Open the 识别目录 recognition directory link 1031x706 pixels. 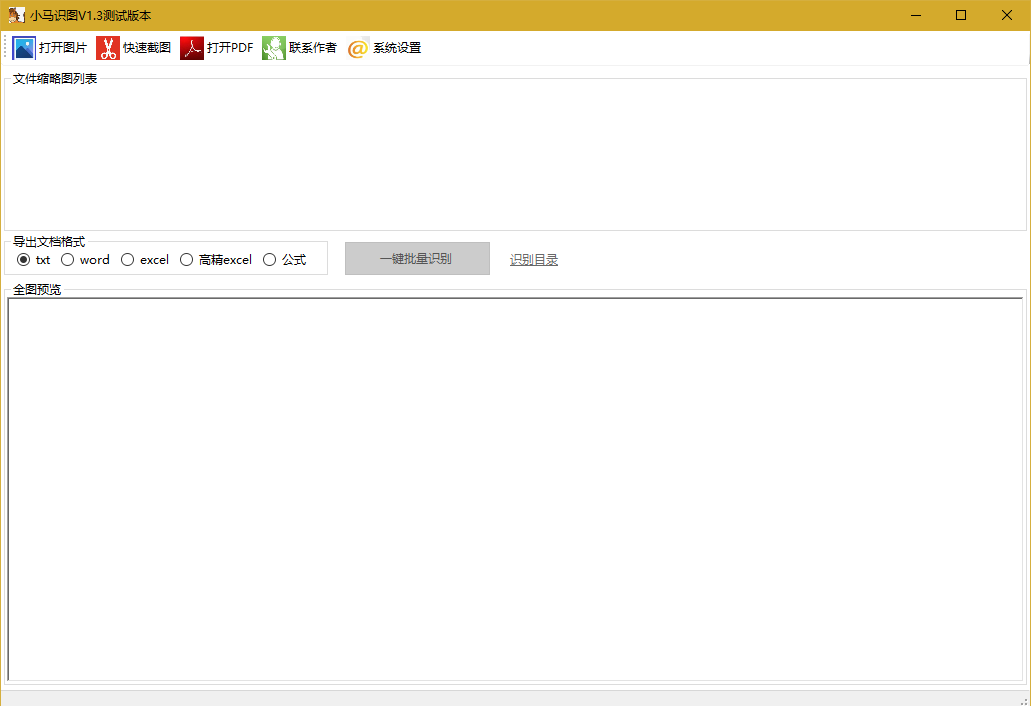(x=533, y=258)
